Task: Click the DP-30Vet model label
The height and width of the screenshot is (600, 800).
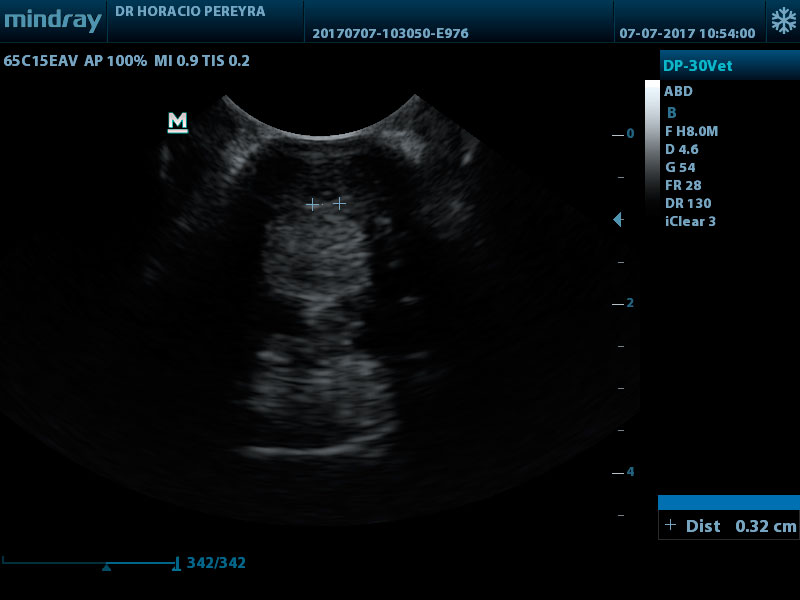Action: tap(697, 66)
